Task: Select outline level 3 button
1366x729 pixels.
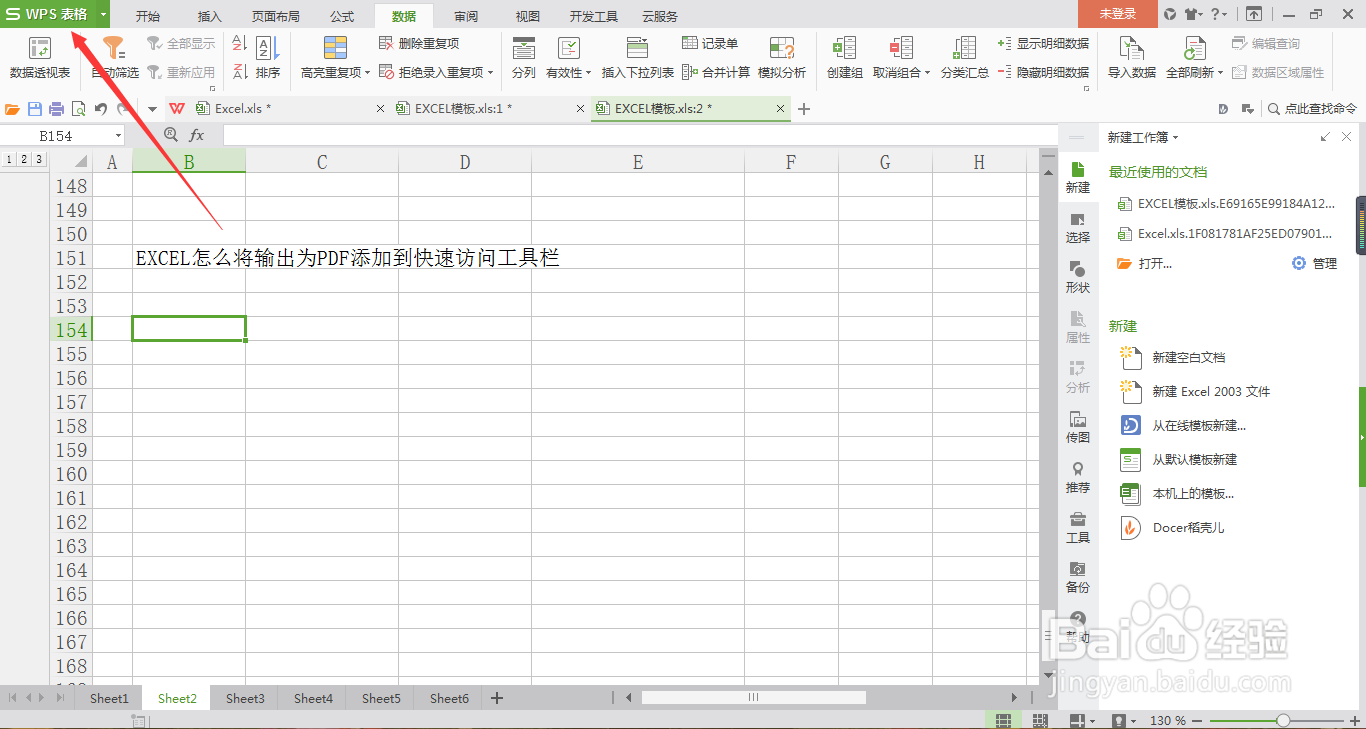Action: 38,160
